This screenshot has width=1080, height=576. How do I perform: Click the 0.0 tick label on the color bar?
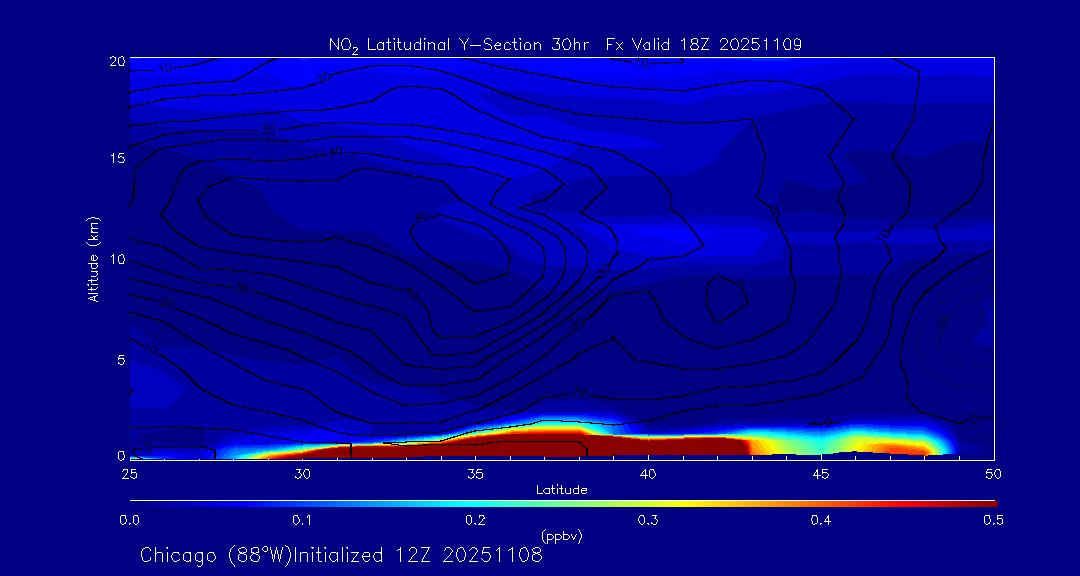click(130, 520)
